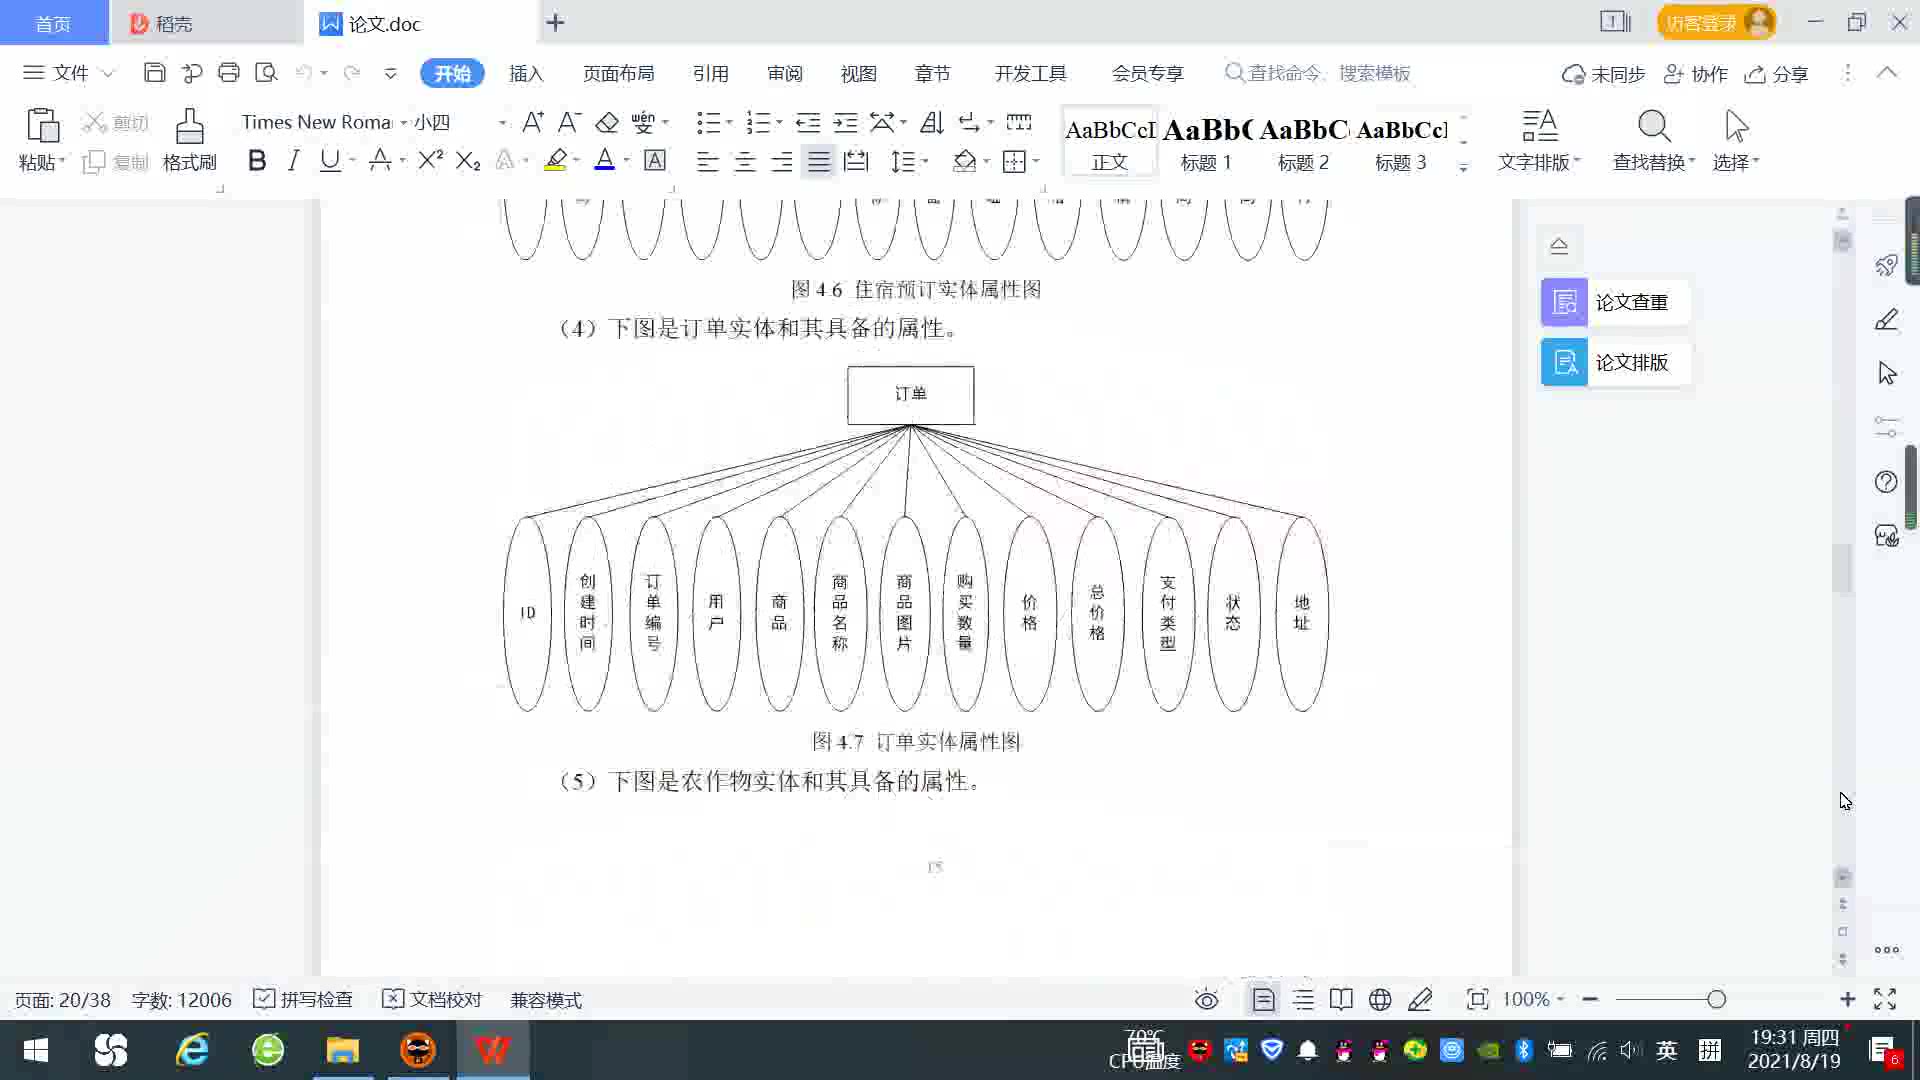This screenshot has width=1920, height=1080.
Task: Click the save icon in quick toolbar
Action: pyautogui.click(x=154, y=73)
